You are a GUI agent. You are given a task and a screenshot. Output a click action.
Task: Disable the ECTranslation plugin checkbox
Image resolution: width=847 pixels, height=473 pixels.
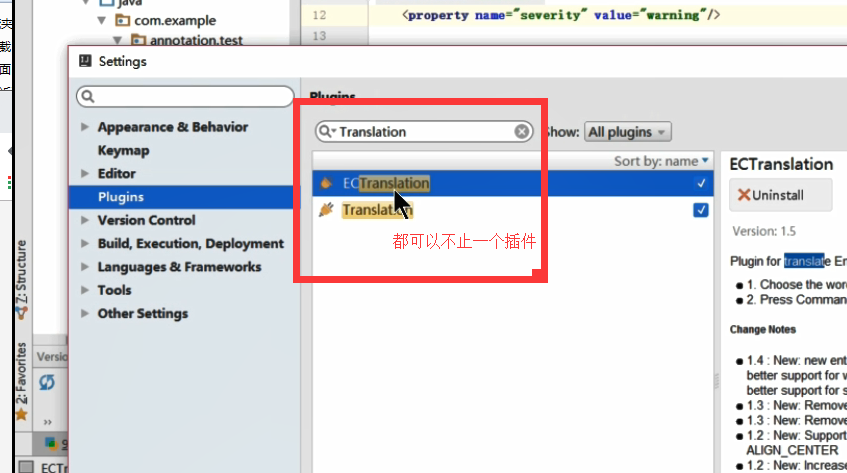(701, 184)
